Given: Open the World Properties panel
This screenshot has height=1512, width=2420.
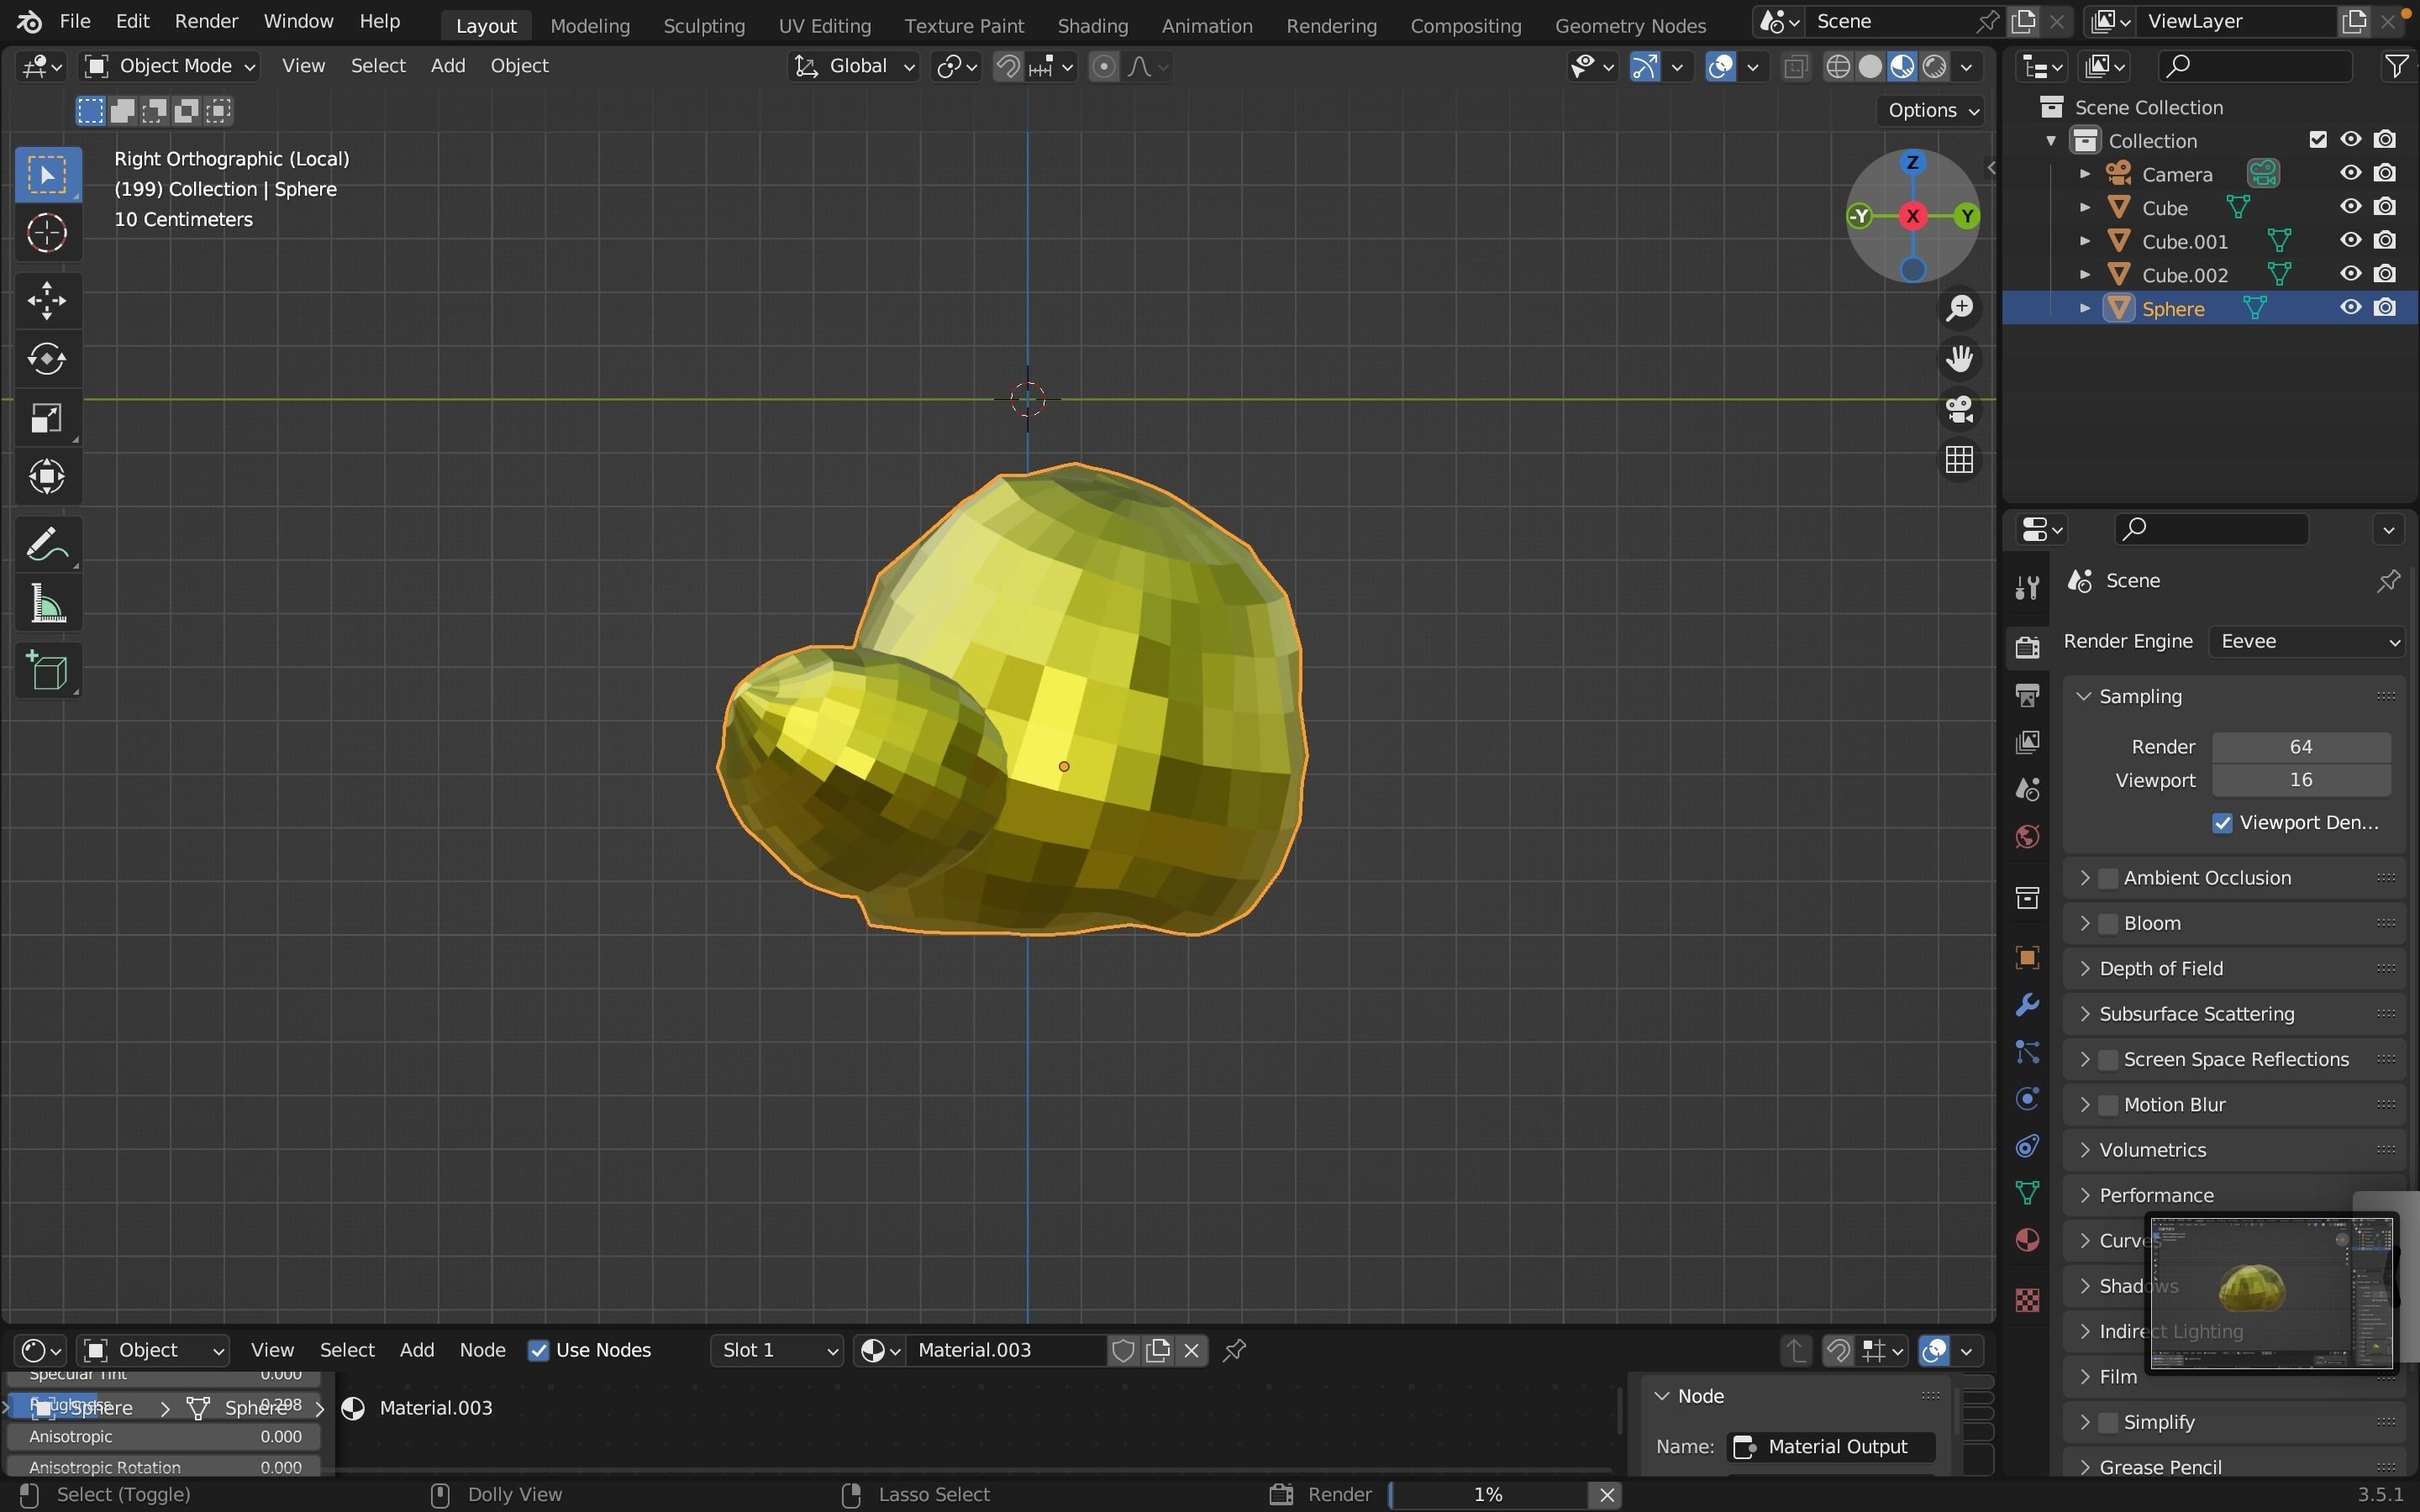Looking at the screenshot, I should (x=2027, y=837).
